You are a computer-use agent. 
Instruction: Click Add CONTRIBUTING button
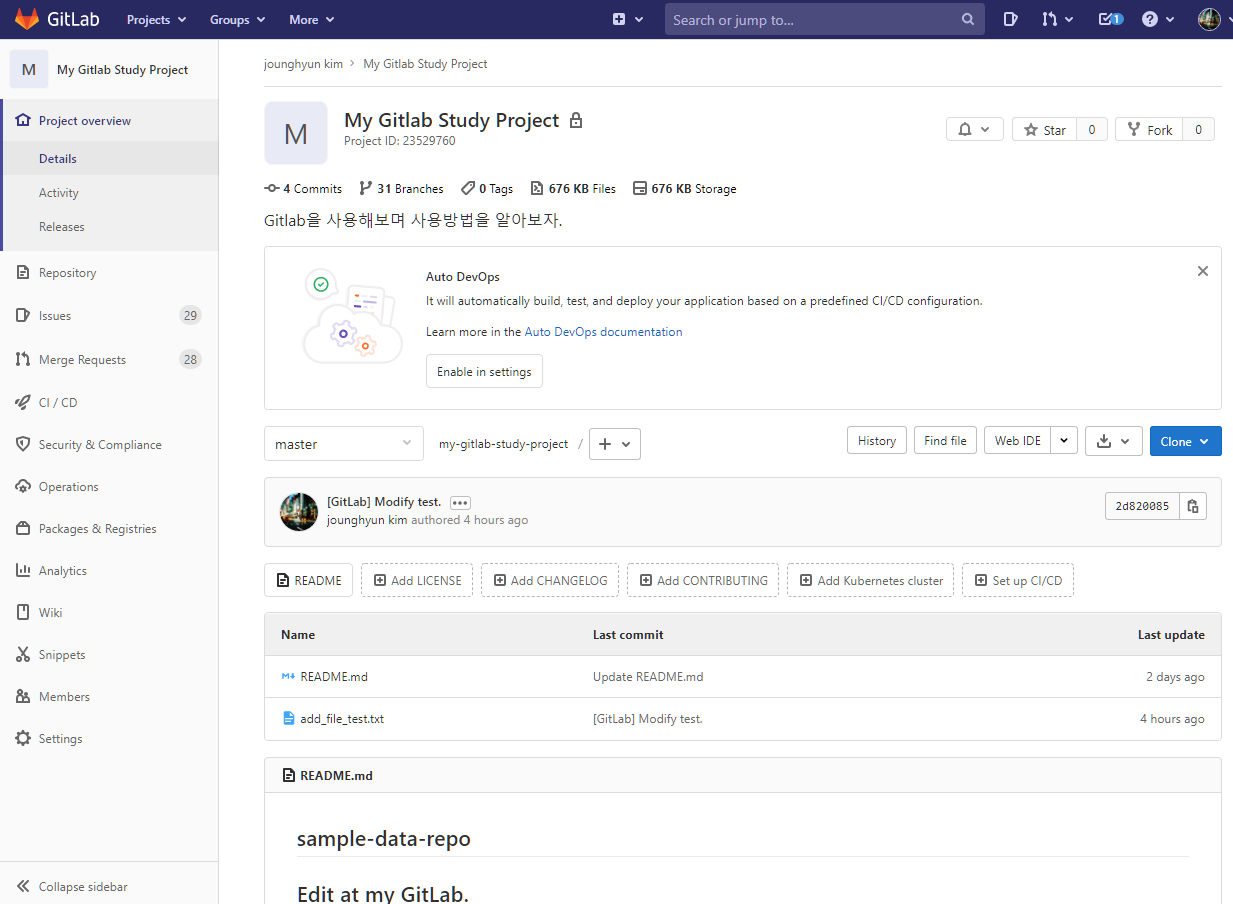(x=703, y=580)
